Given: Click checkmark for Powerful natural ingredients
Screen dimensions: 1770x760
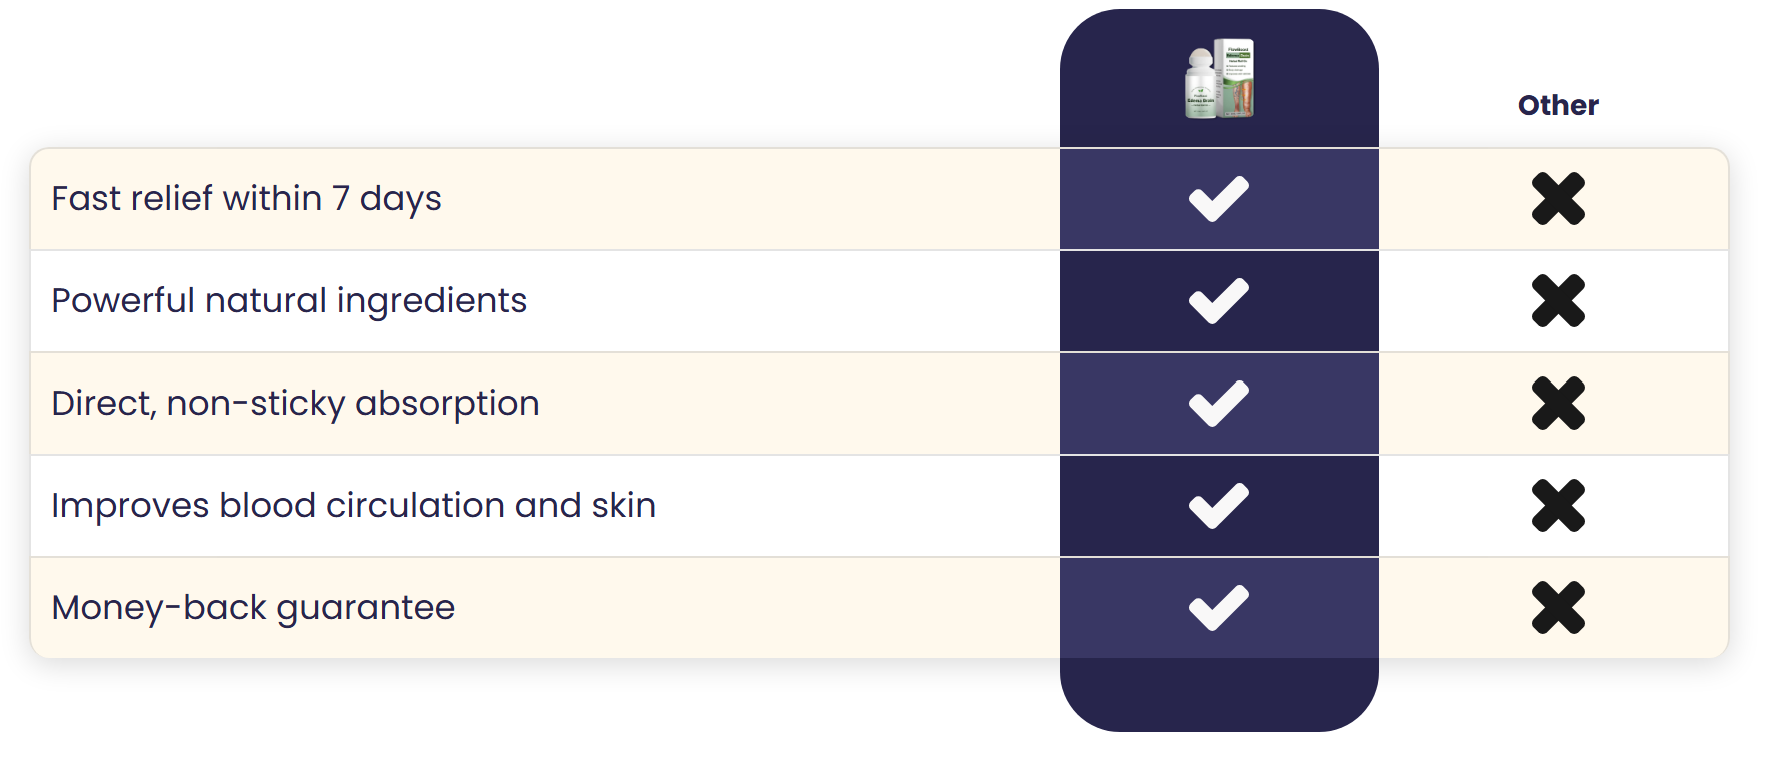Looking at the screenshot, I should (1219, 300).
